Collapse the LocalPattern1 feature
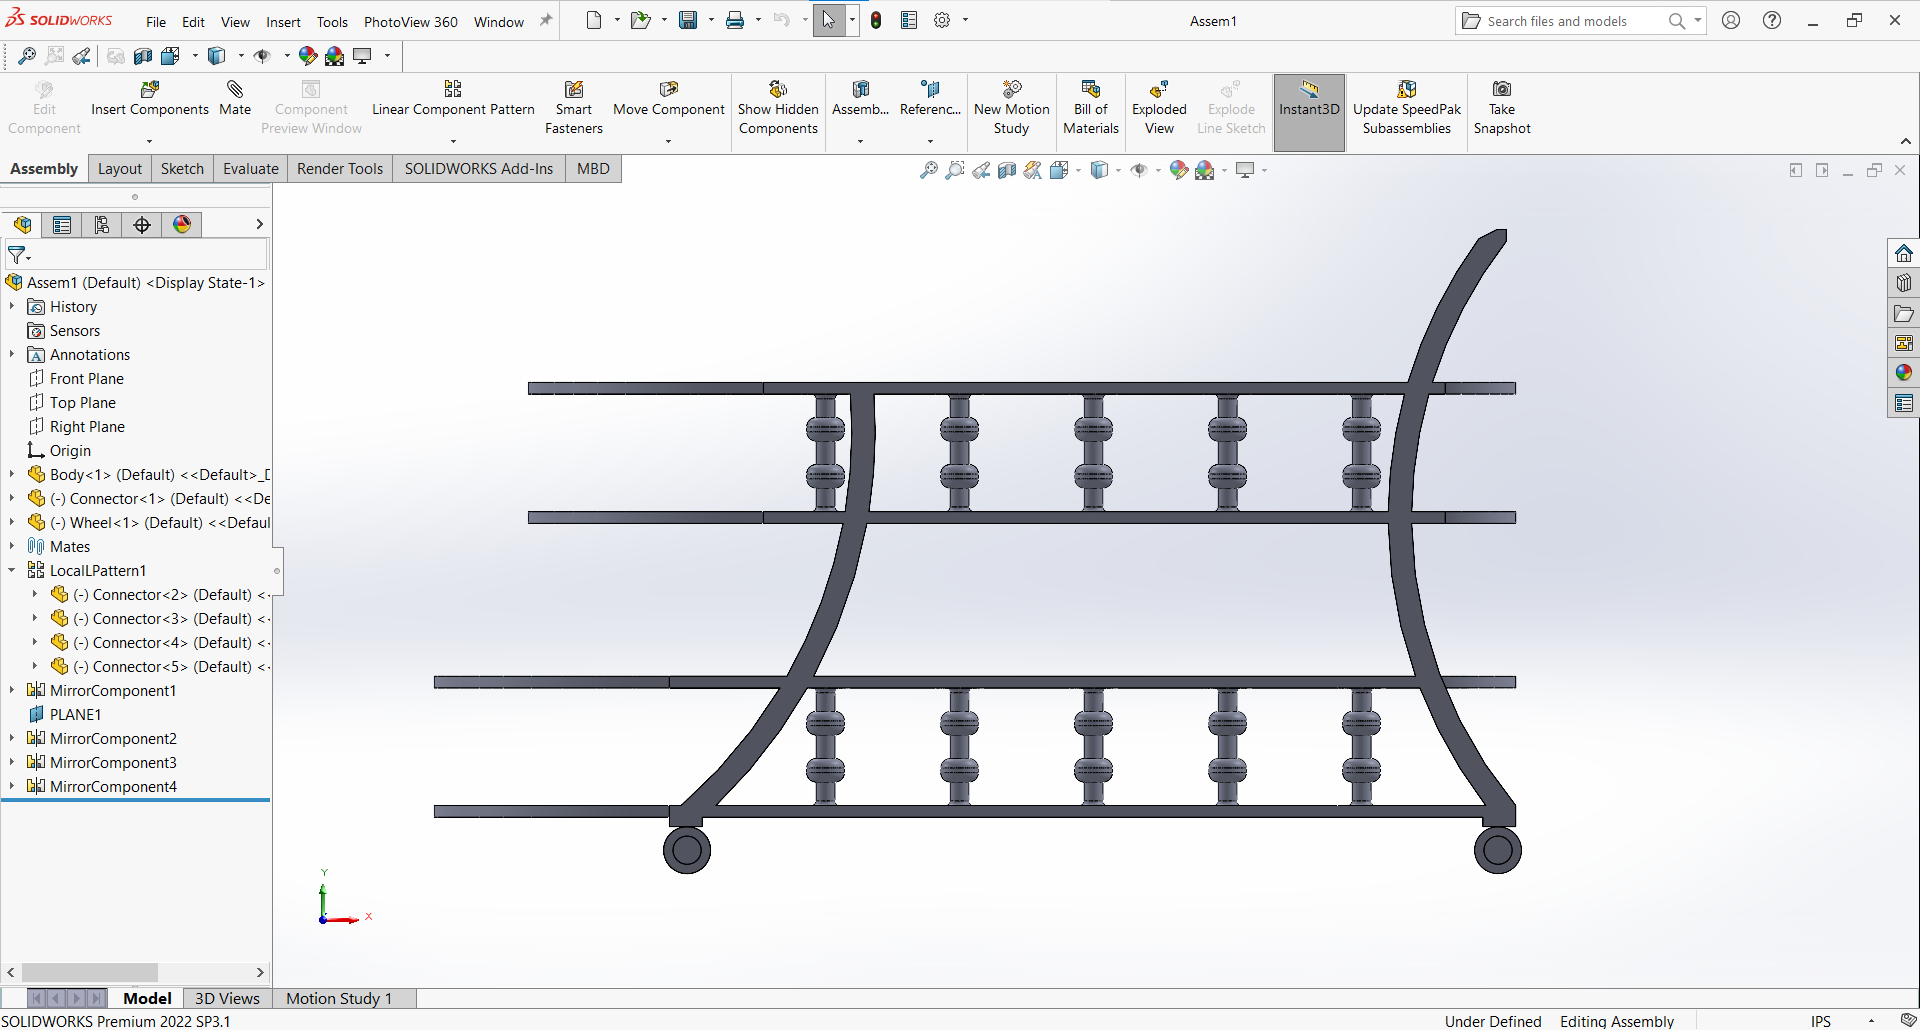1920x1030 pixels. point(12,571)
